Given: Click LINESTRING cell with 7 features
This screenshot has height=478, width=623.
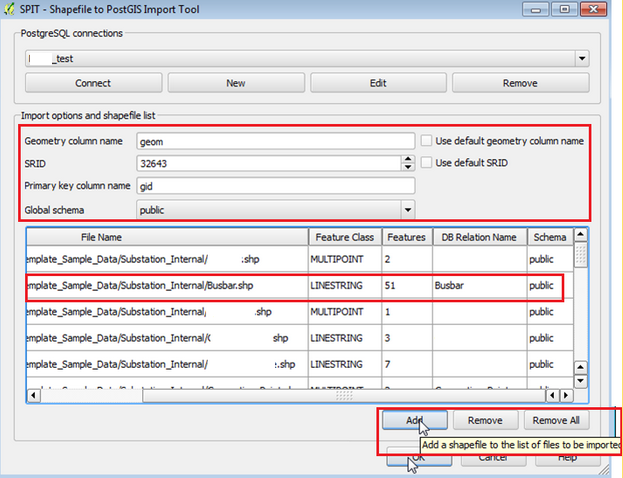Looking at the screenshot, I should pos(345,364).
